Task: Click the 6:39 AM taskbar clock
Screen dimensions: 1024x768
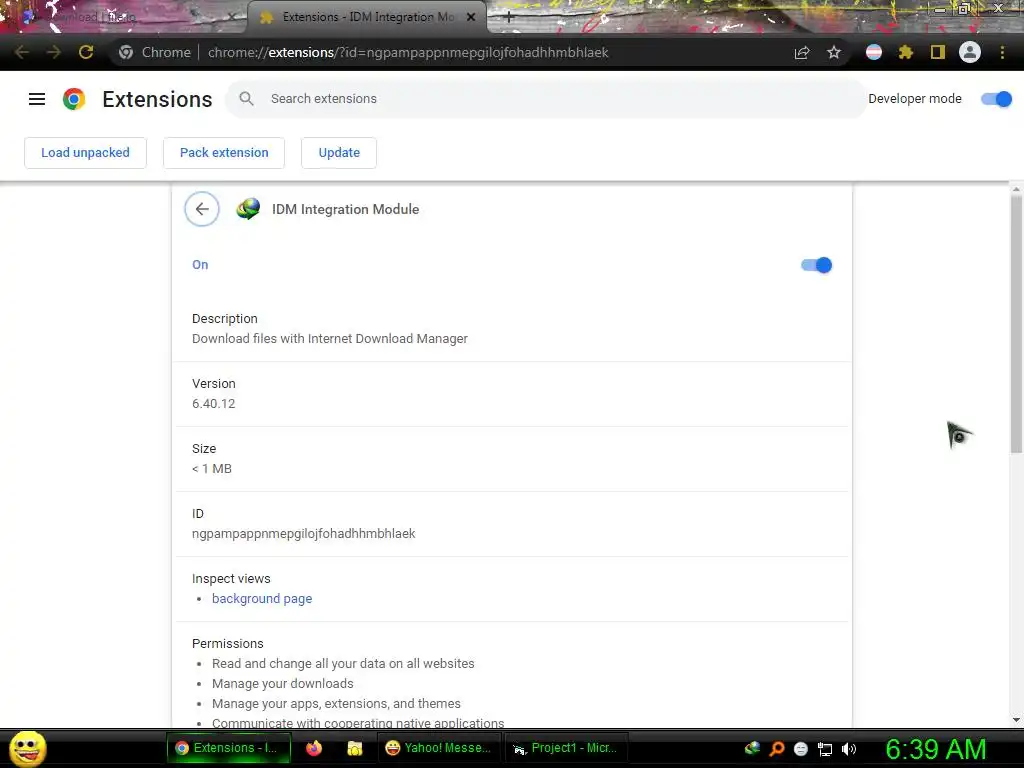Action: pyautogui.click(x=935, y=749)
